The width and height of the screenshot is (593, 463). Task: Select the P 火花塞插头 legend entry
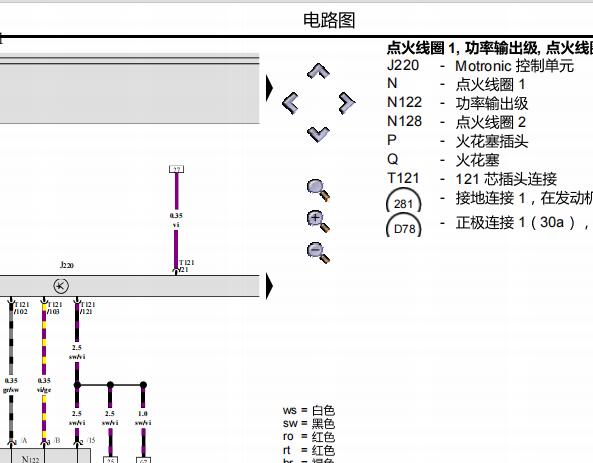click(x=458, y=141)
